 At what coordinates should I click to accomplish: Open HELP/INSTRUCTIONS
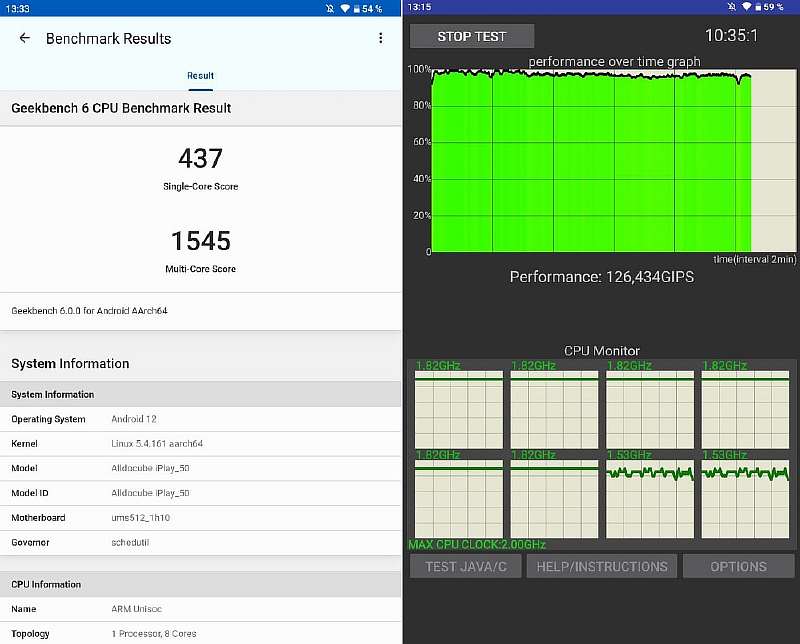point(602,566)
